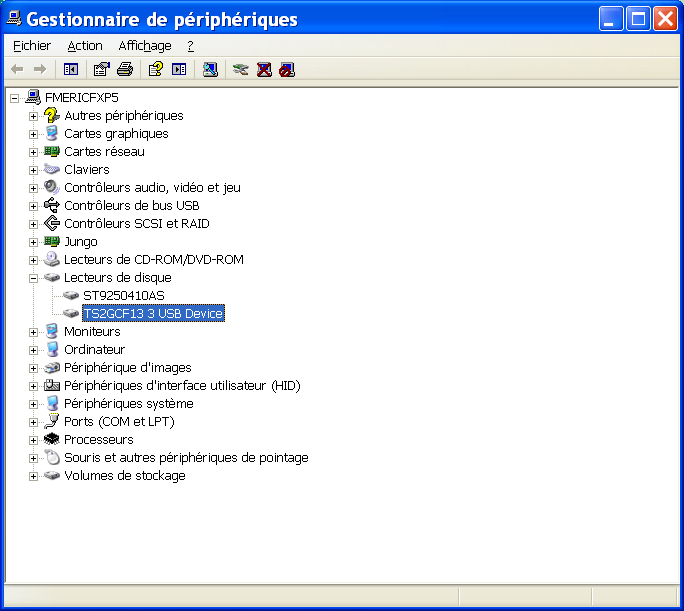Screen dimensions: 684x611
Task: Select the Cartes graphiques label
Action: pos(116,133)
